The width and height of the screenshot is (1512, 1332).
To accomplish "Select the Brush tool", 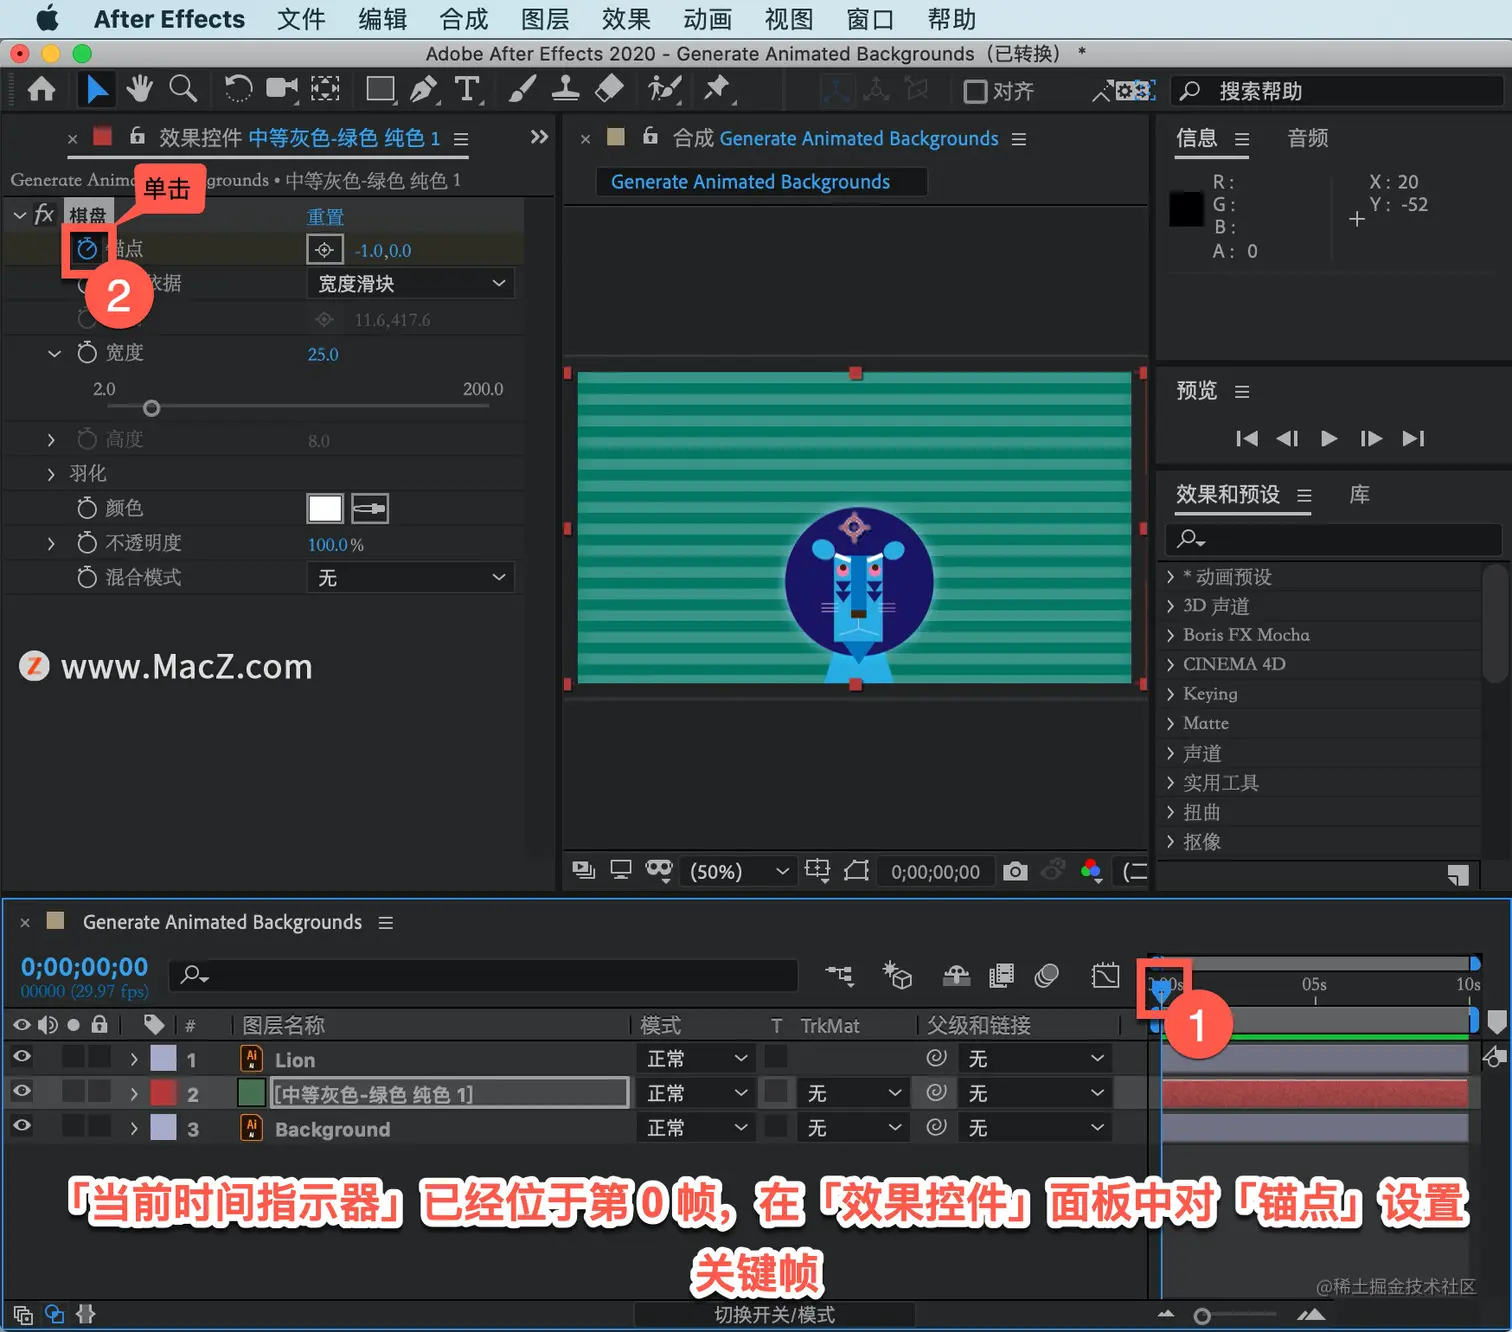I will [x=521, y=89].
